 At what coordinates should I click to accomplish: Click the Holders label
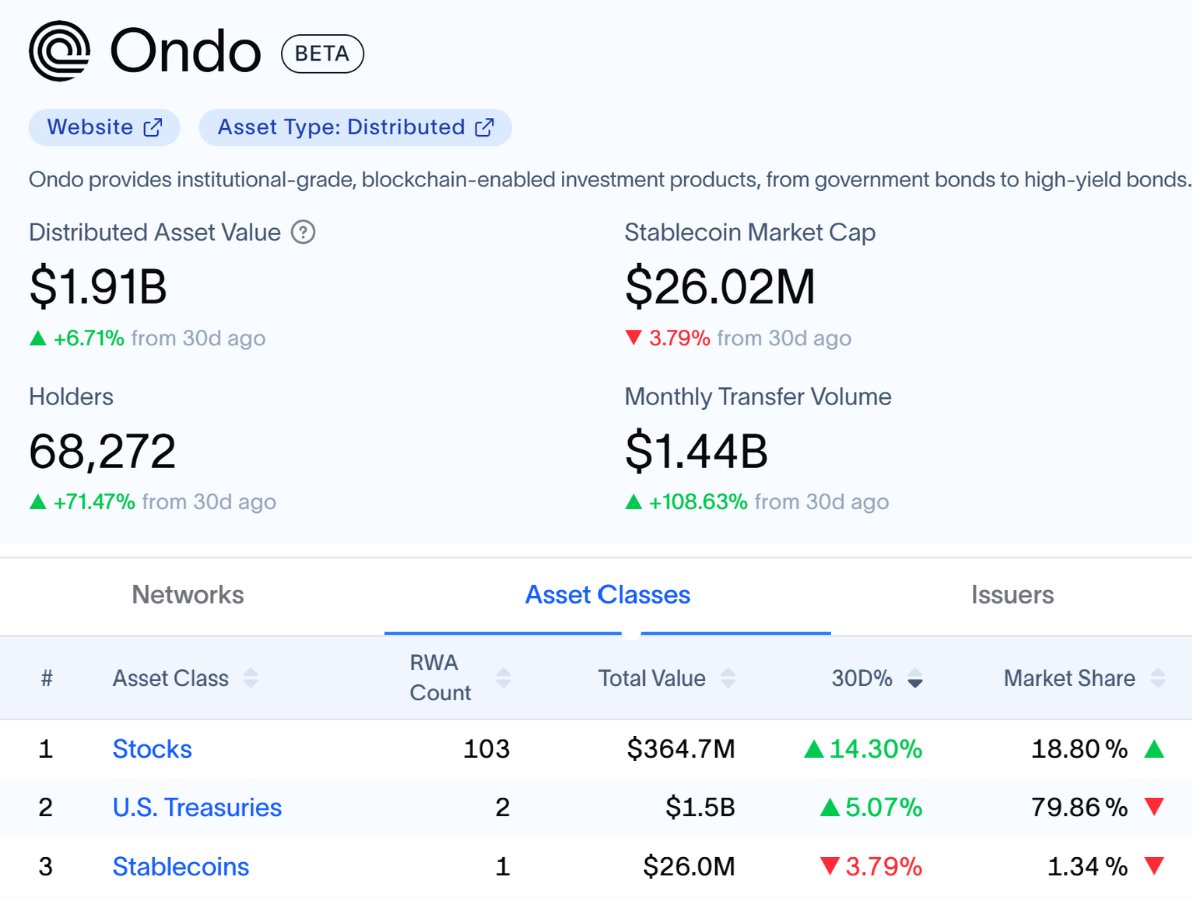pyautogui.click(x=71, y=396)
